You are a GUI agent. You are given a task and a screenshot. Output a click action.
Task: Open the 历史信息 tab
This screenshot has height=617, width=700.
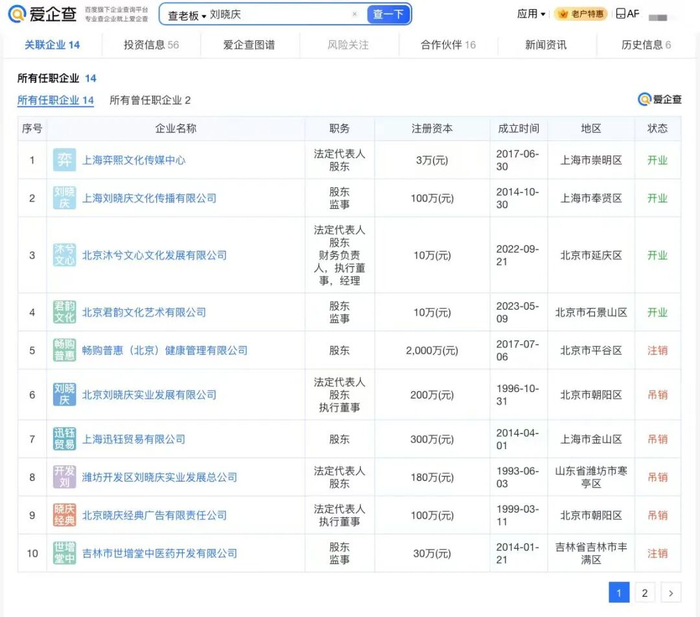[x=646, y=45]
